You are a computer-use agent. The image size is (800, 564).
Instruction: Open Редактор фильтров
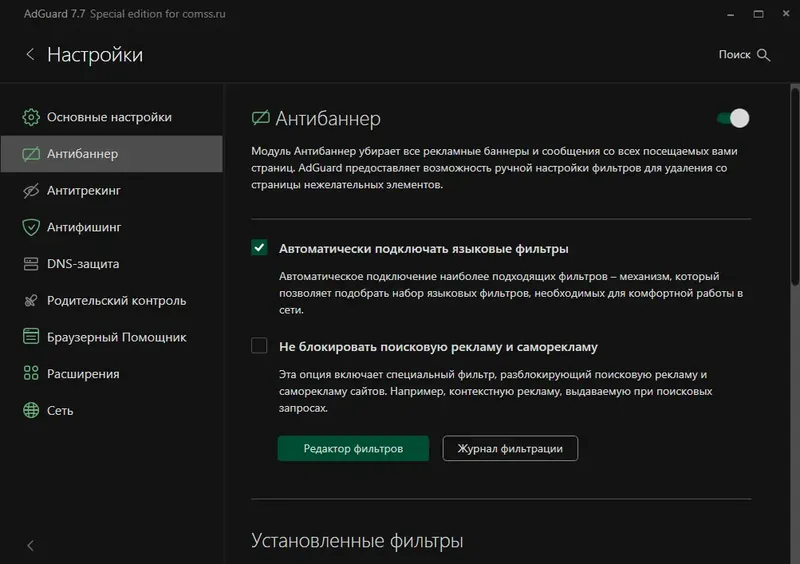click(x=353, y=449)
